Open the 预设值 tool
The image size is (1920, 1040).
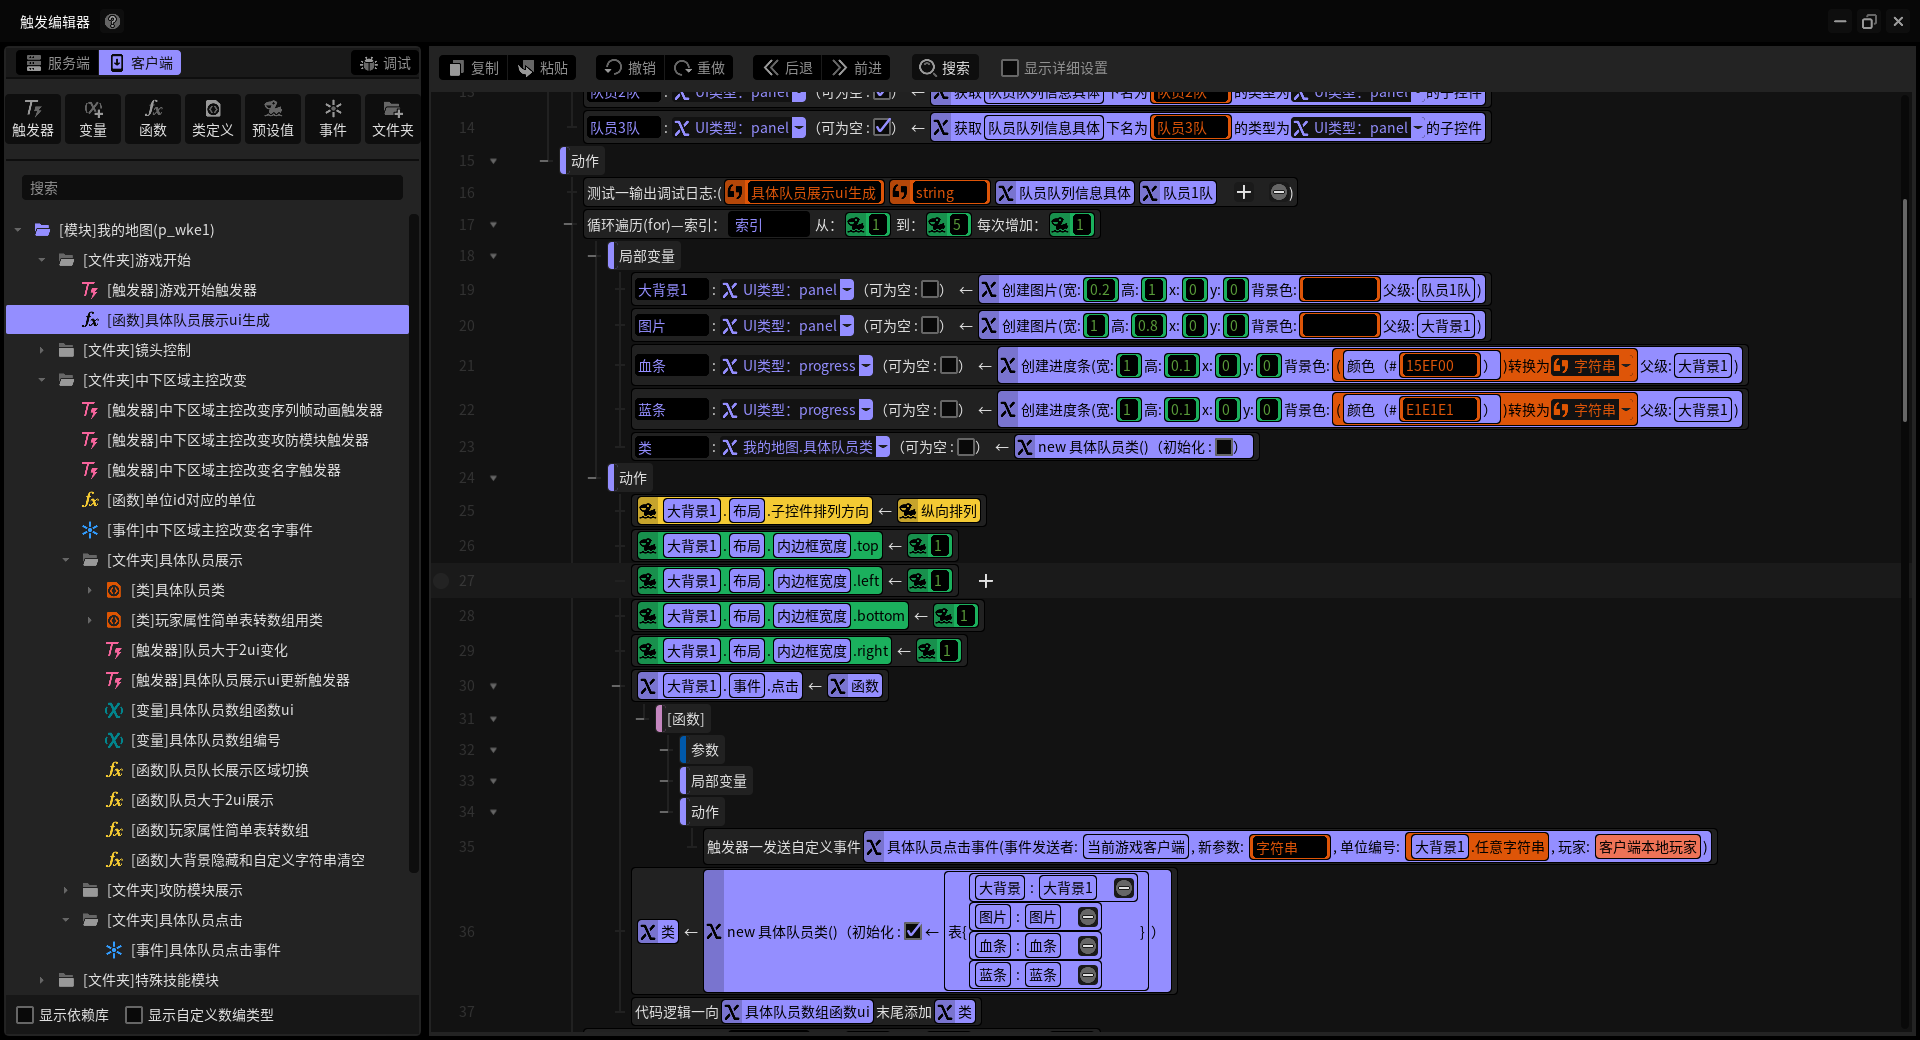273,118
